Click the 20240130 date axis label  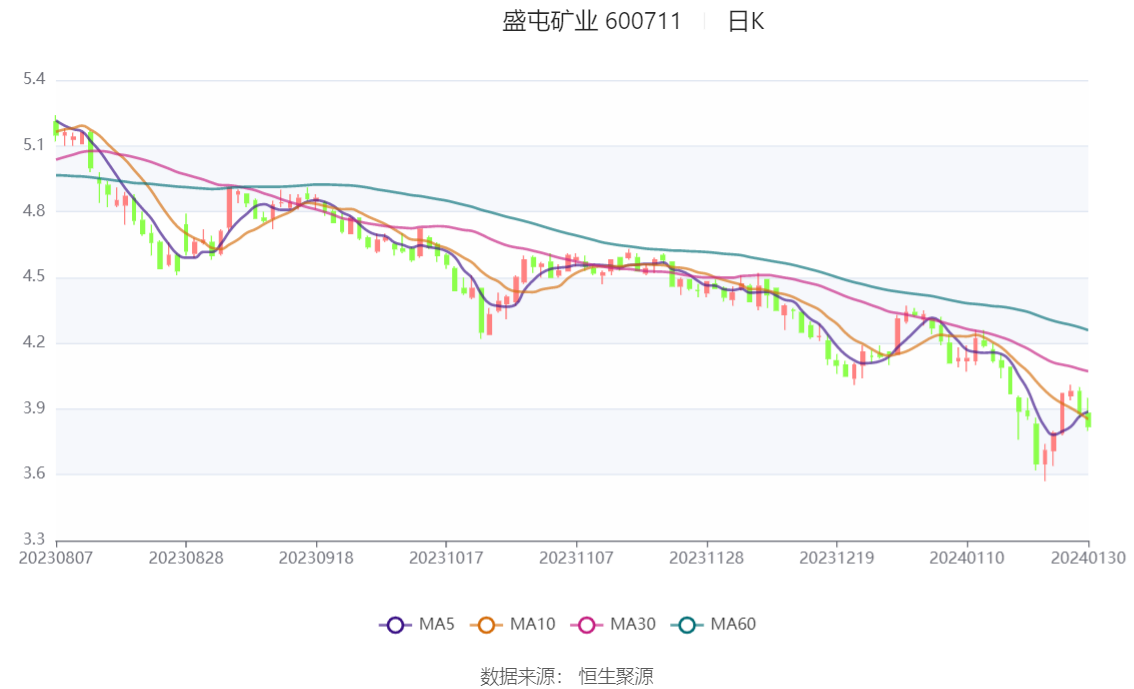[x=1088, y=558]
